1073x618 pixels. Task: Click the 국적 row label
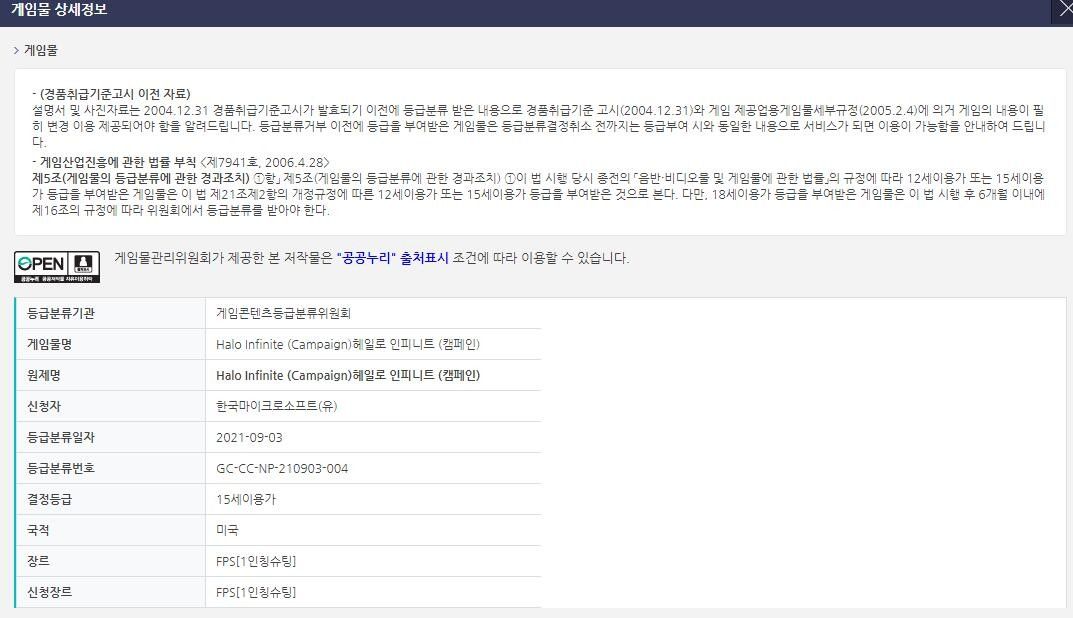[38, 530]
